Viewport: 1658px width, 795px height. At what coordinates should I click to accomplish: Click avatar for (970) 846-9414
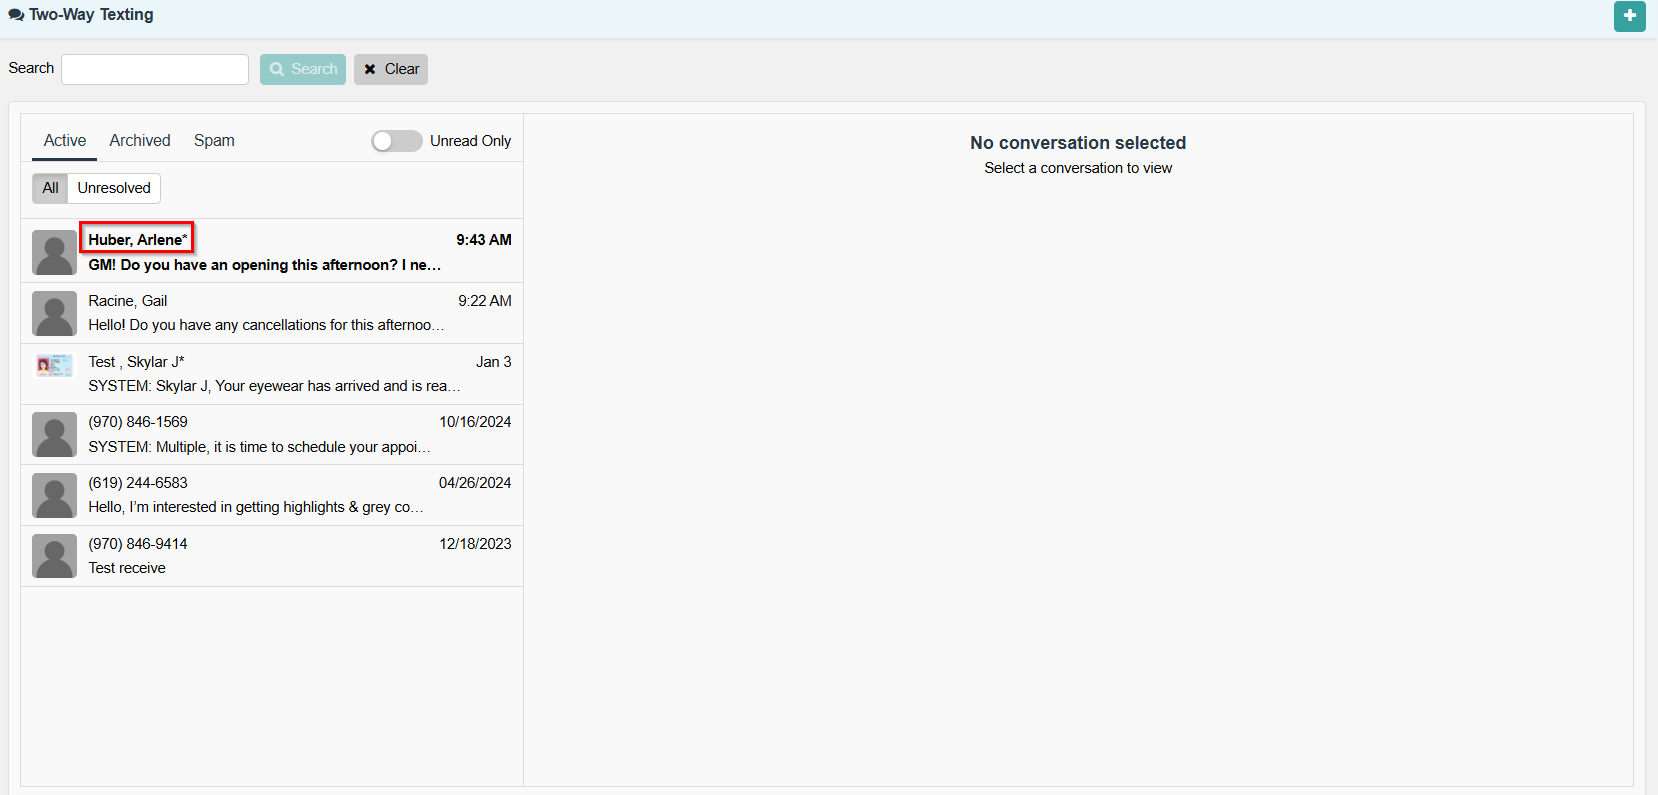[x=54, y=556]
